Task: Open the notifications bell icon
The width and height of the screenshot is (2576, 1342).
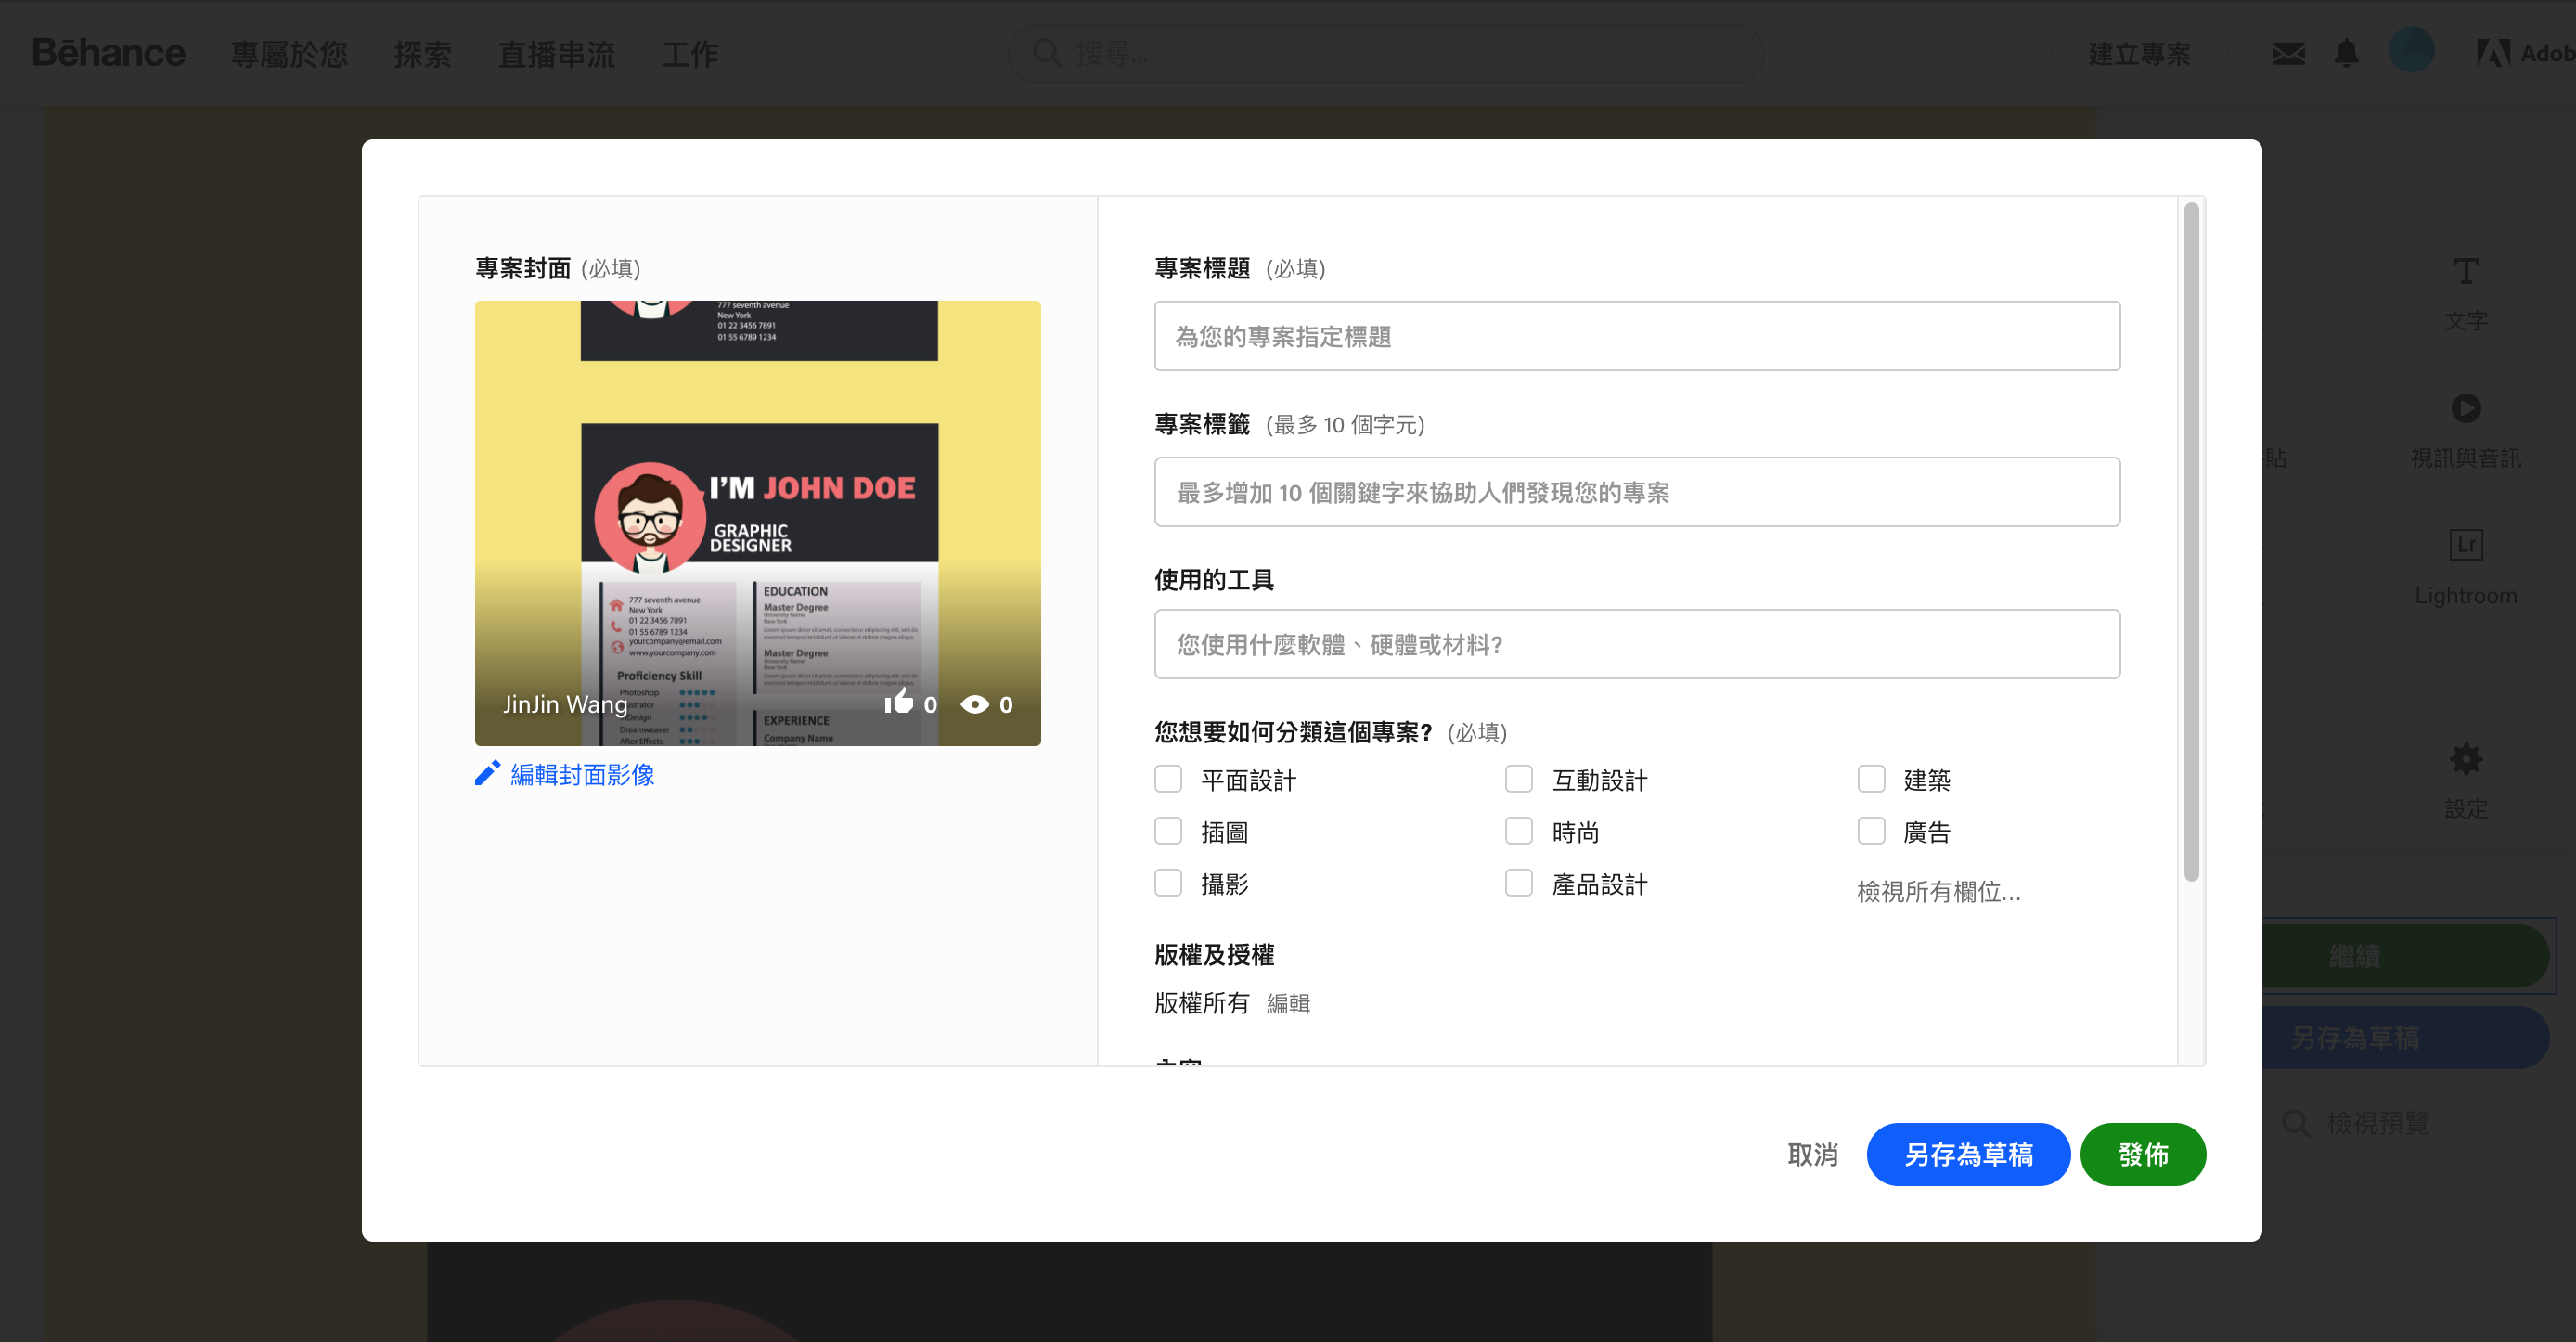Action: (x=2346, y=54)
